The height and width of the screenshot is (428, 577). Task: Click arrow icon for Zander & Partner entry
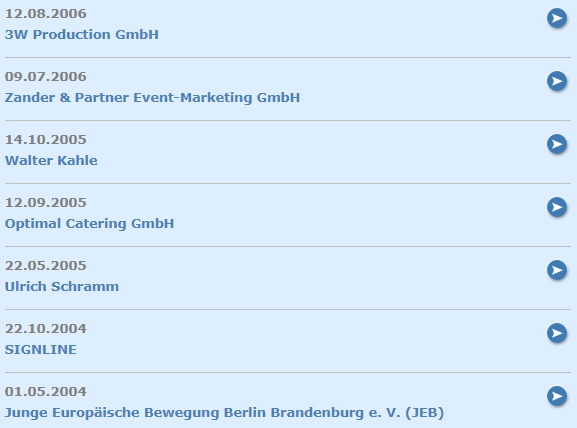(x=557, y=81)
